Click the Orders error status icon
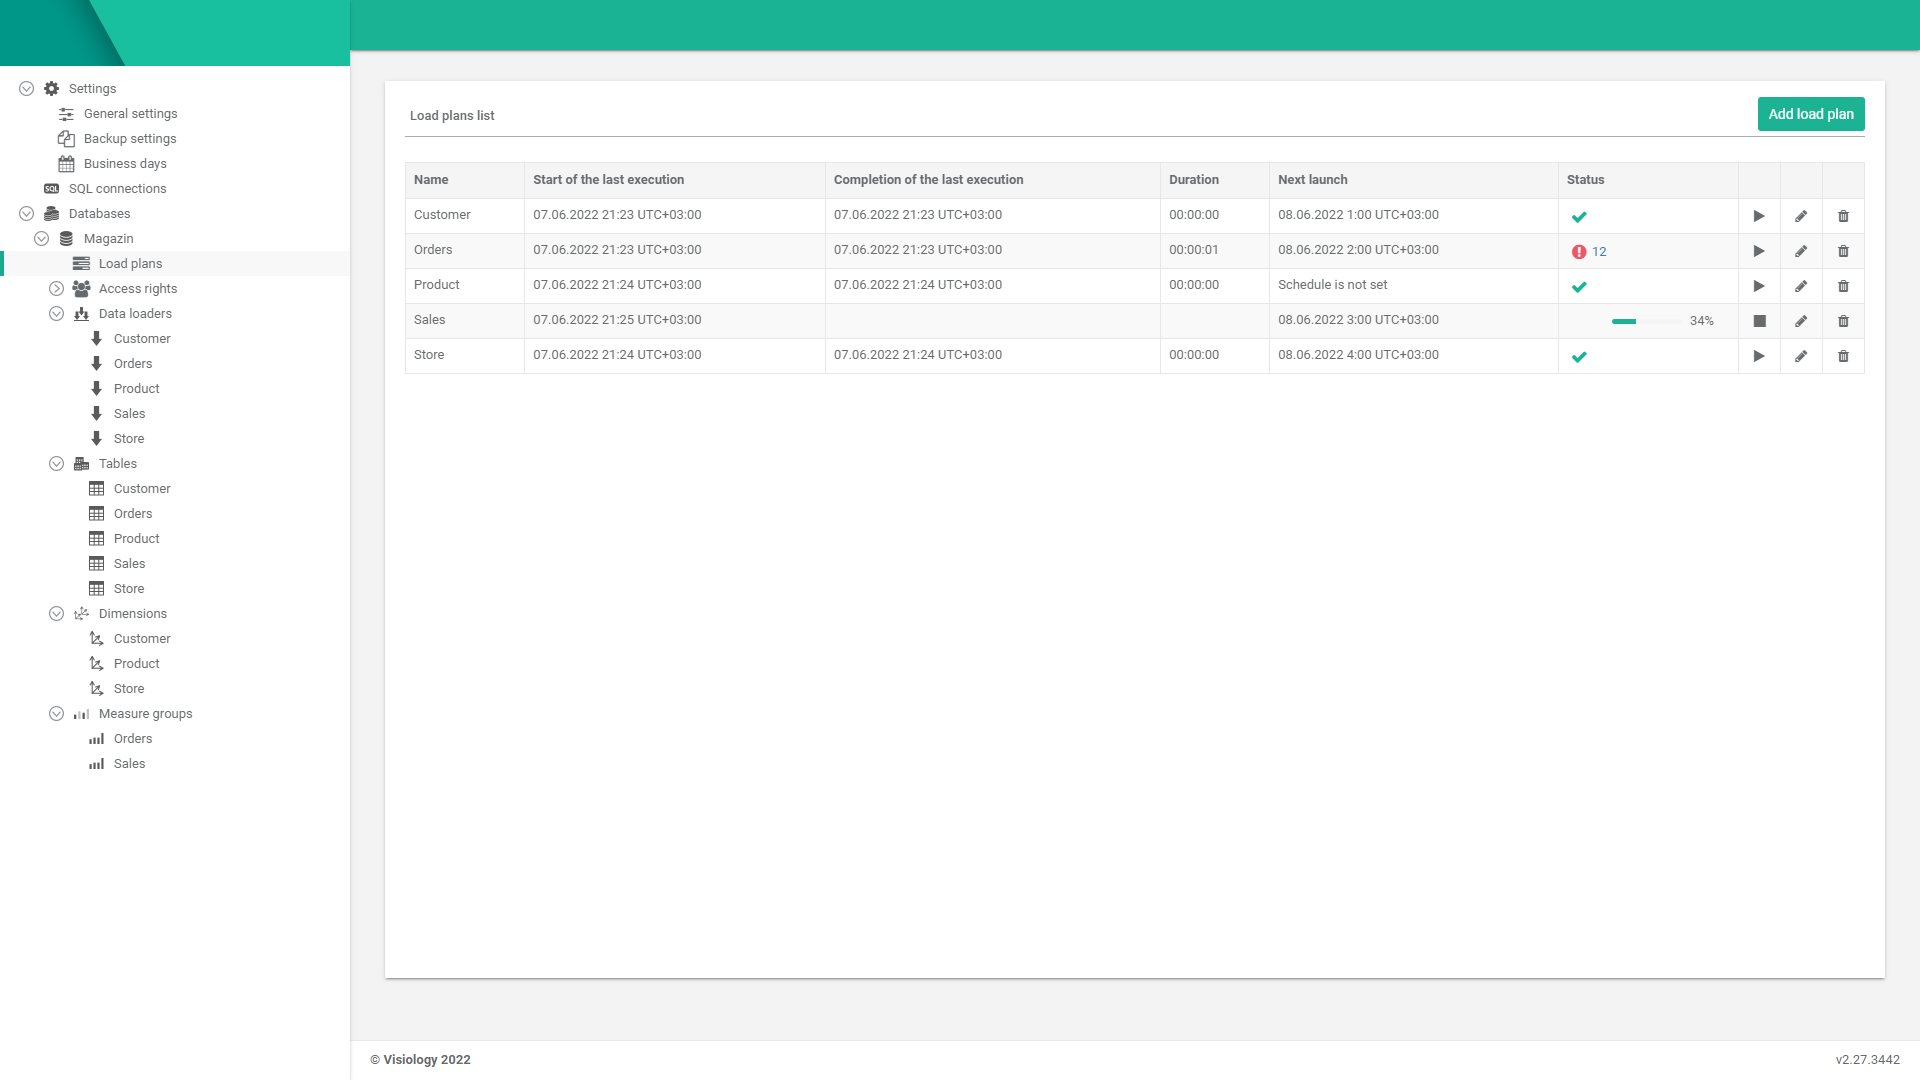The width and height of the screenshot is (1920, 1080). click(1579, 252)
